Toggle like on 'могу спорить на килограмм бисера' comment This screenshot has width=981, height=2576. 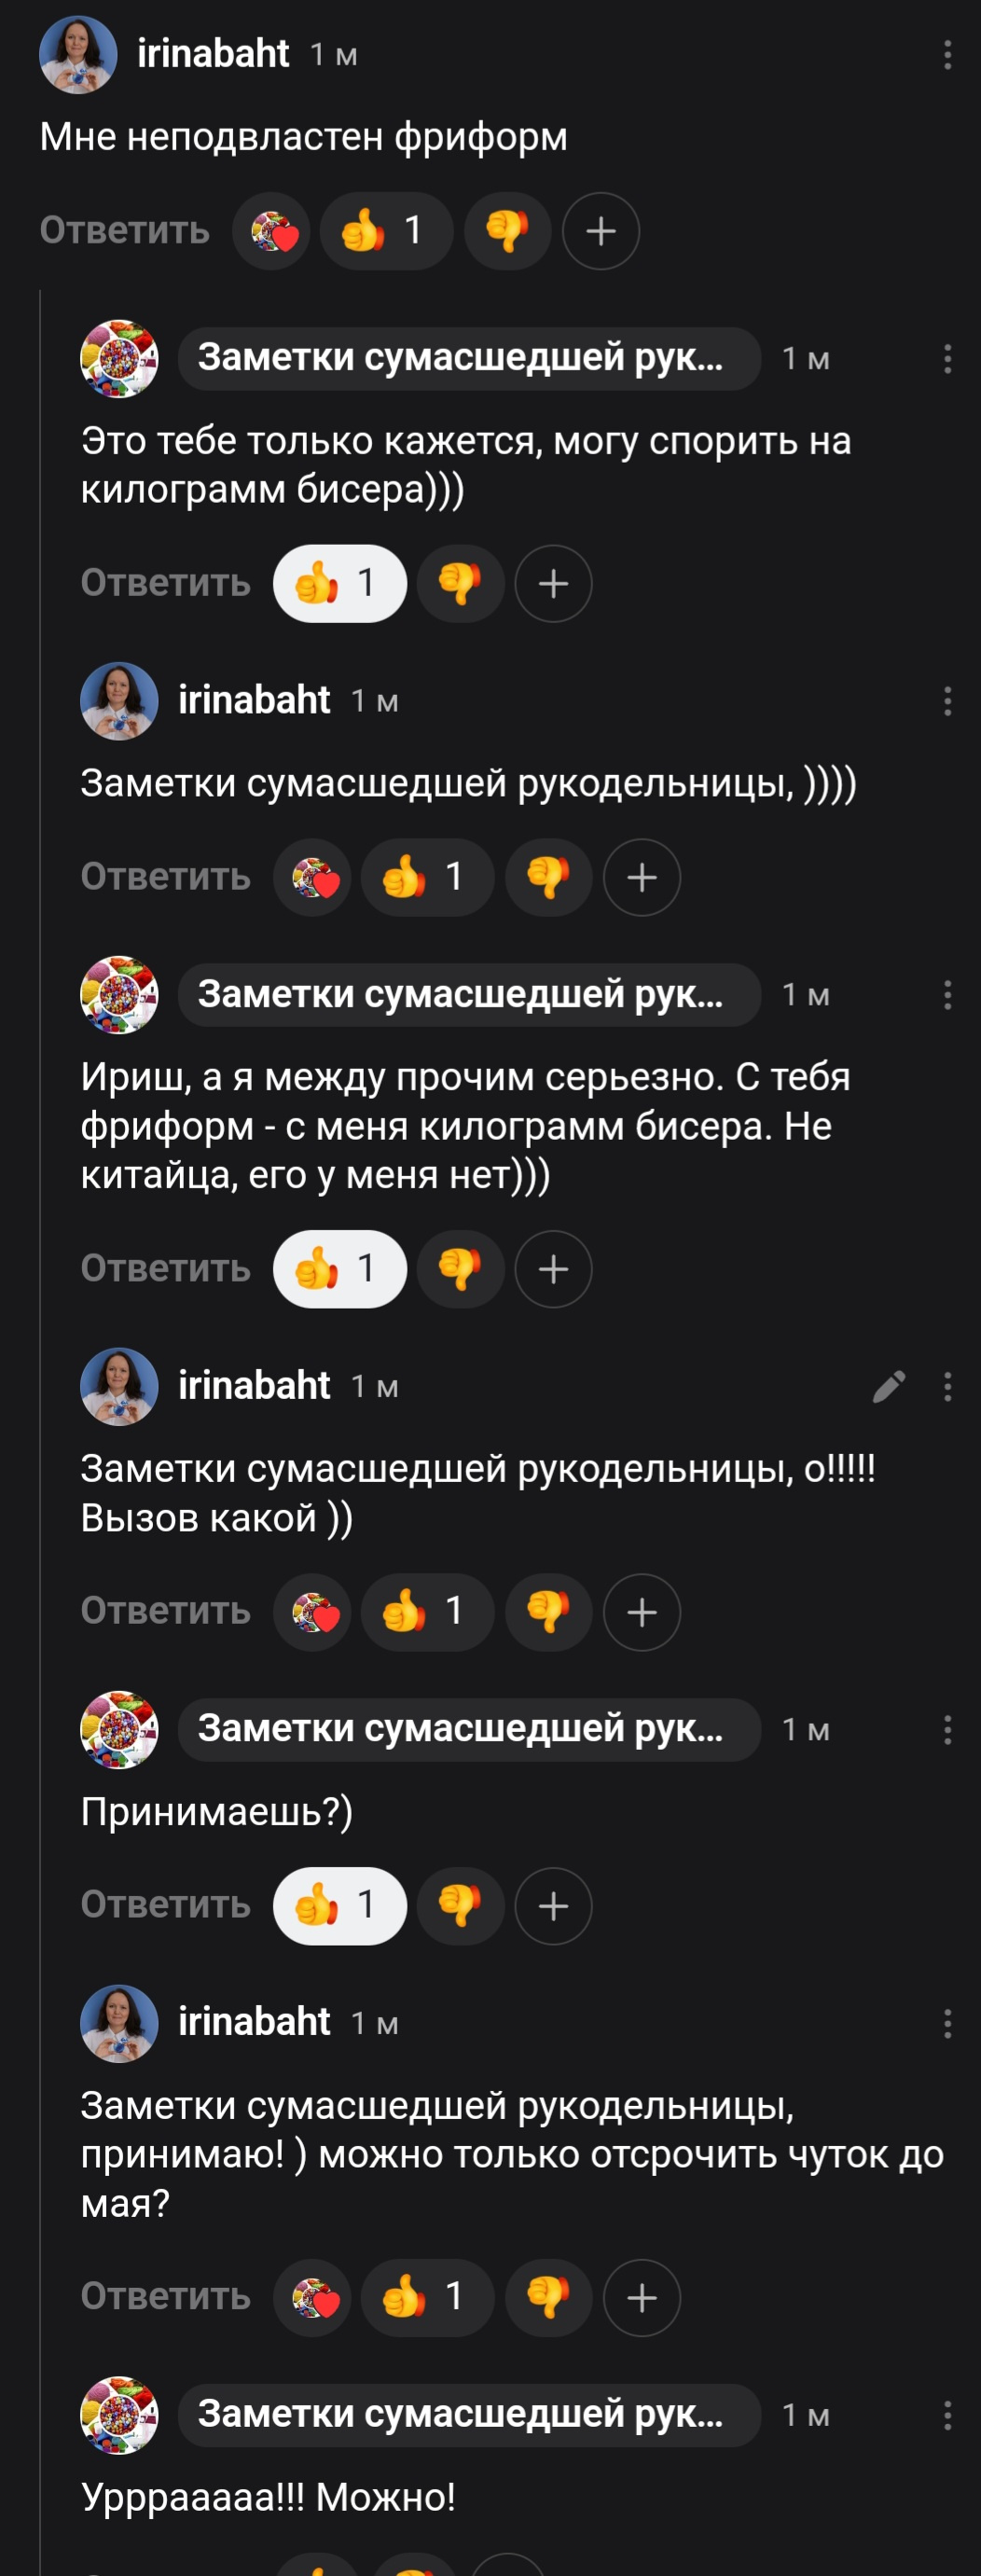(340, 583)
